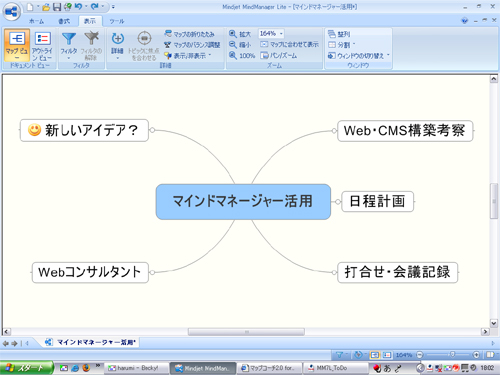Viewport: 500px width, 375px height.
Task: Open the フィルタ funnel dropdown
Action: point(69,45)
